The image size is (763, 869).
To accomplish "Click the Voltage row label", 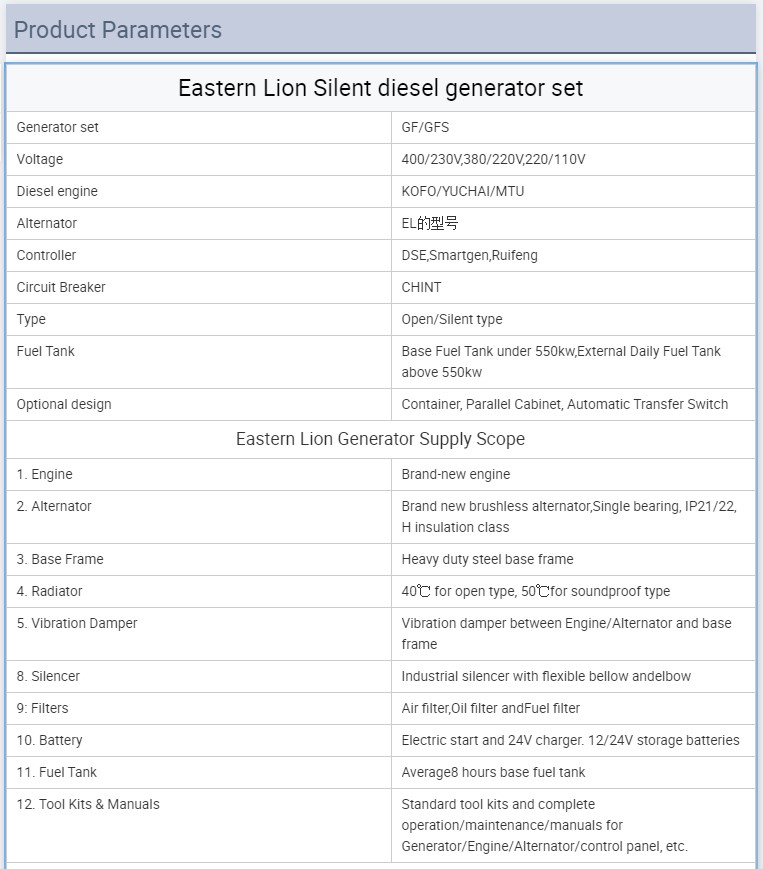I will point(40,159).
